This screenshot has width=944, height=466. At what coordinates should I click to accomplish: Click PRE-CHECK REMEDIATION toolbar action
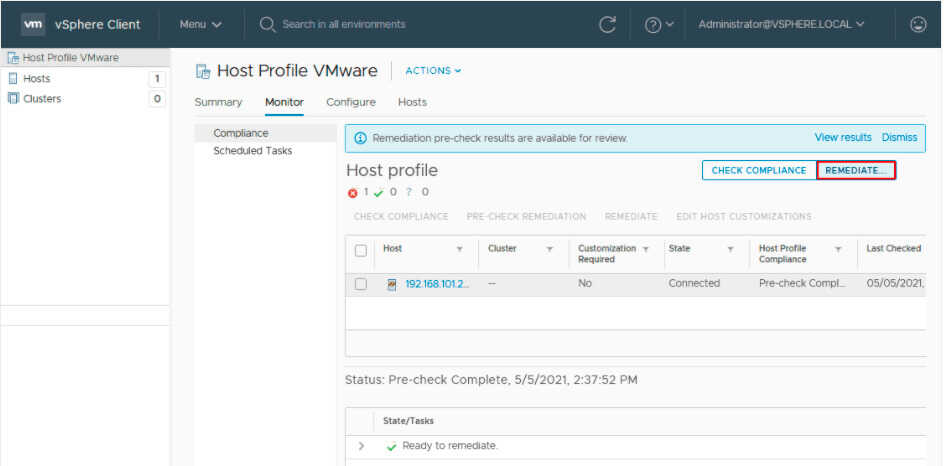526,216
